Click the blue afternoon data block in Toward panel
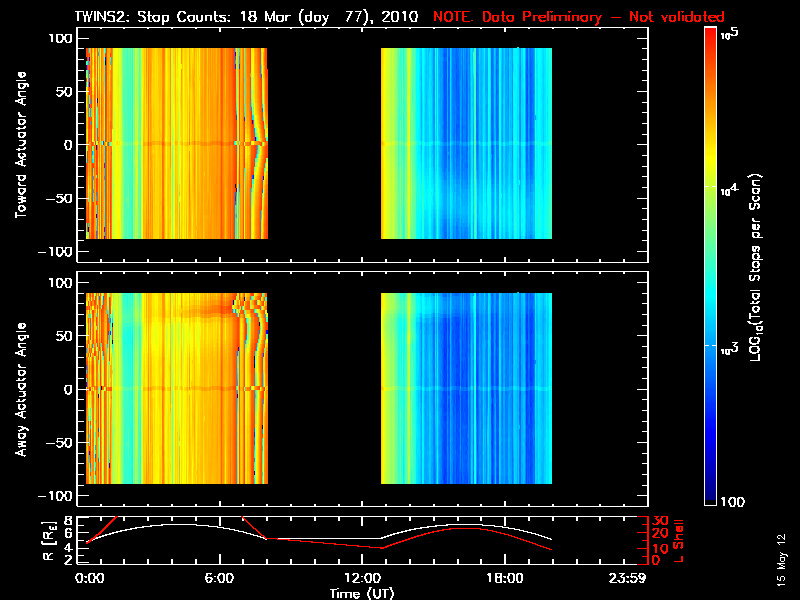This screenshot has width=800, height=600. pyautogui.click(x=466, y=145)
